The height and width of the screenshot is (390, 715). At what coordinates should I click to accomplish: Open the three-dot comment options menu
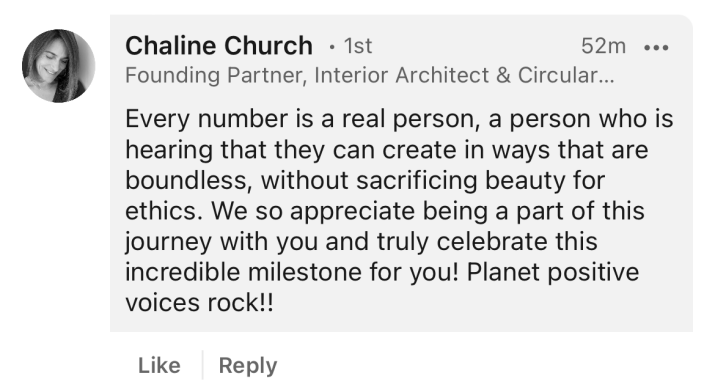point(656,47)
